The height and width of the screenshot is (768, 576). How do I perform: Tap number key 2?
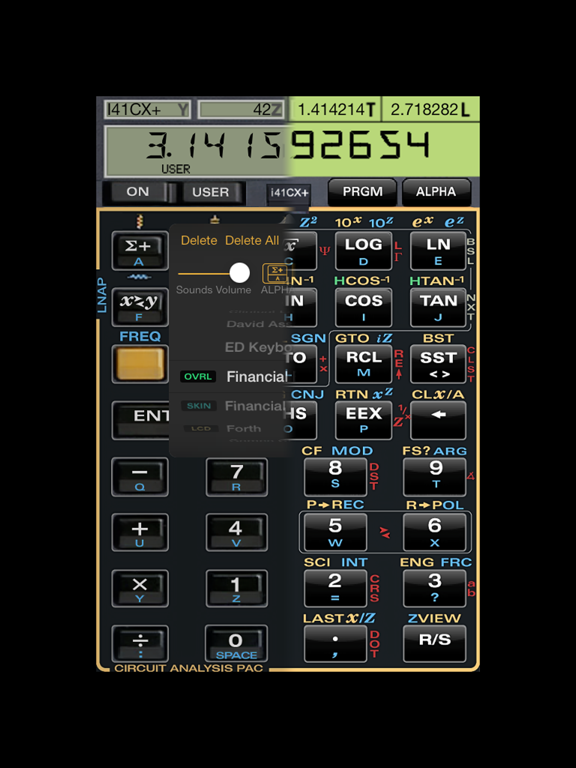point(336,588)
